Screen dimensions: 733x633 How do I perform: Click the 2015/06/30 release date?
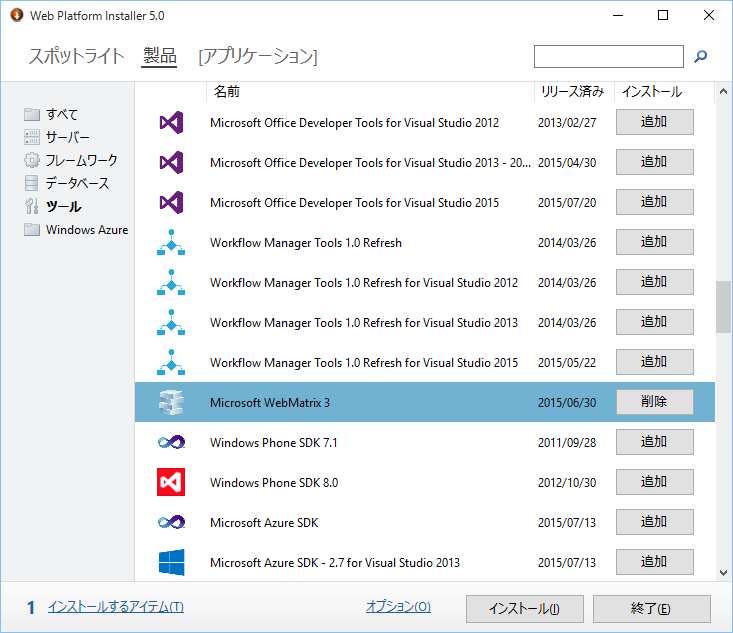point(567,403)
